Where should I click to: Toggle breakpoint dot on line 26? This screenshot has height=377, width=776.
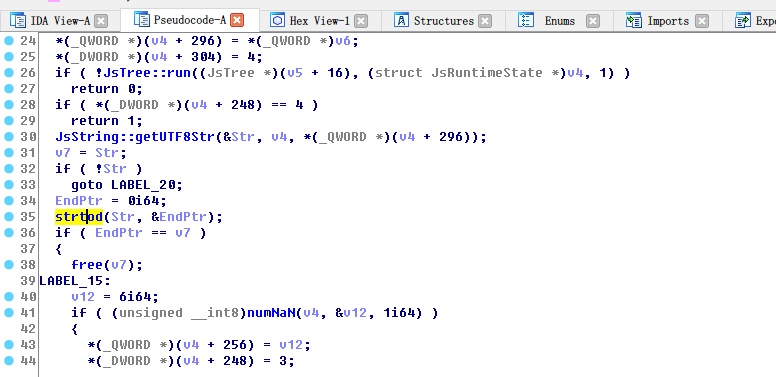point(9,73)
